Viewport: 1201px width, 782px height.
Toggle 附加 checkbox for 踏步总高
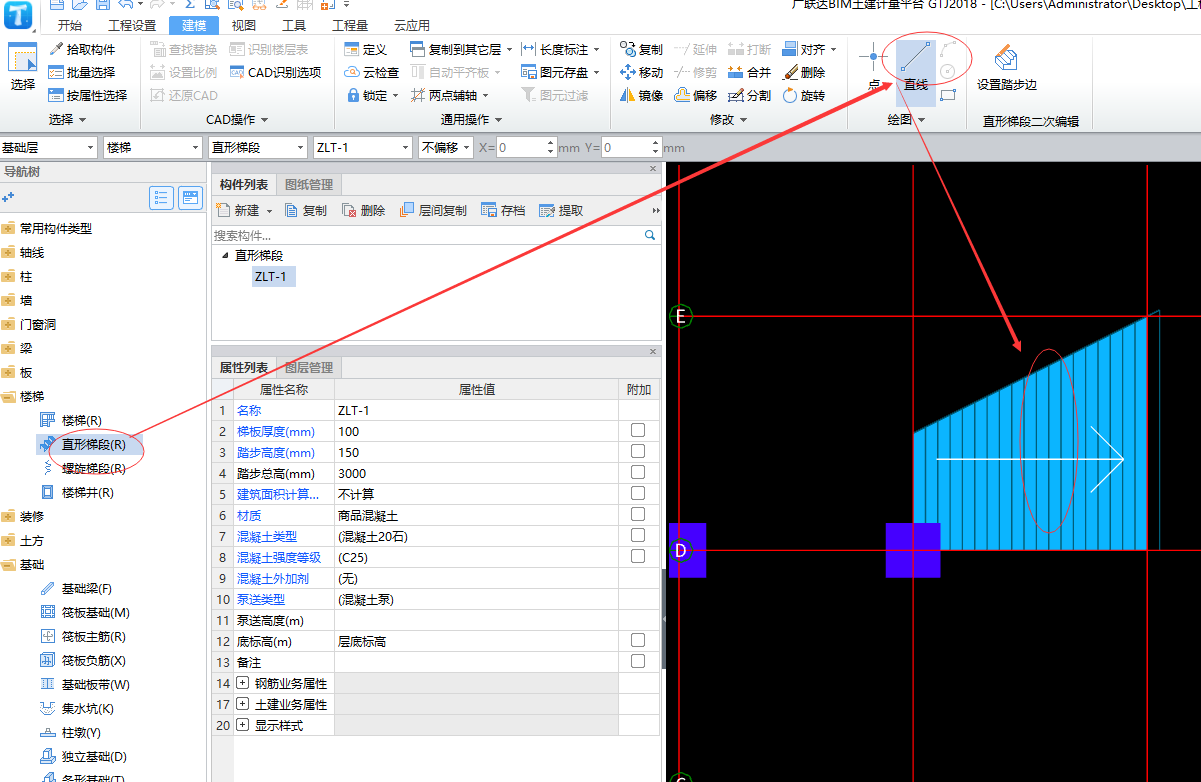pyautogui.click(x=638, y=472)
